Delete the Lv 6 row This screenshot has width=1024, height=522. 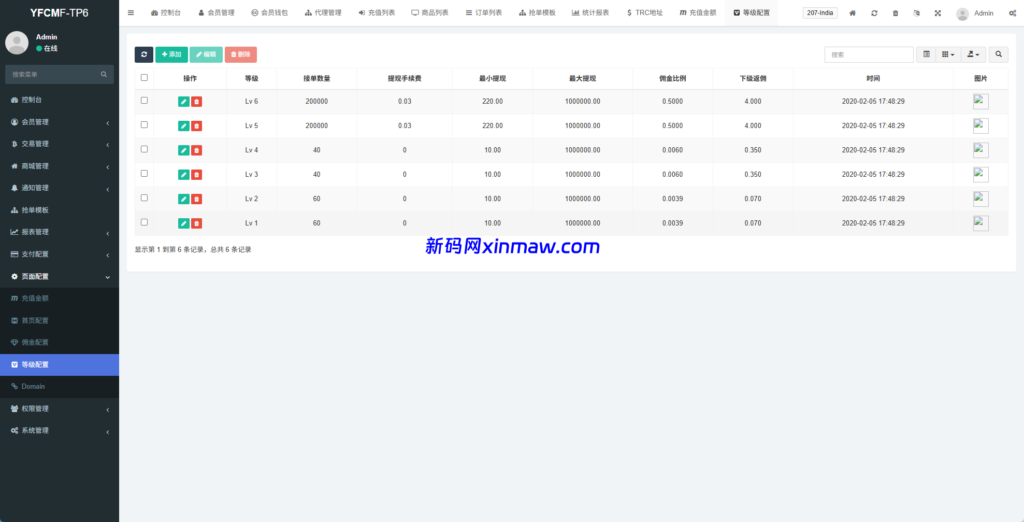pos(197,101)
